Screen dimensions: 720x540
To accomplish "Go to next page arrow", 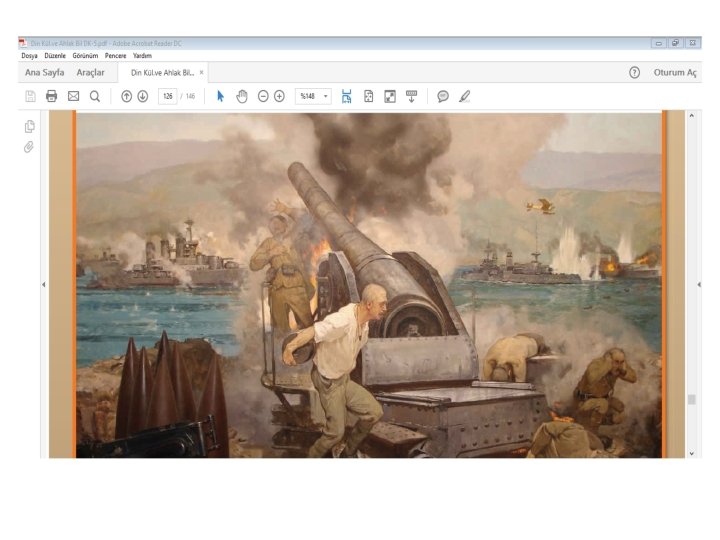I will 143,96.
